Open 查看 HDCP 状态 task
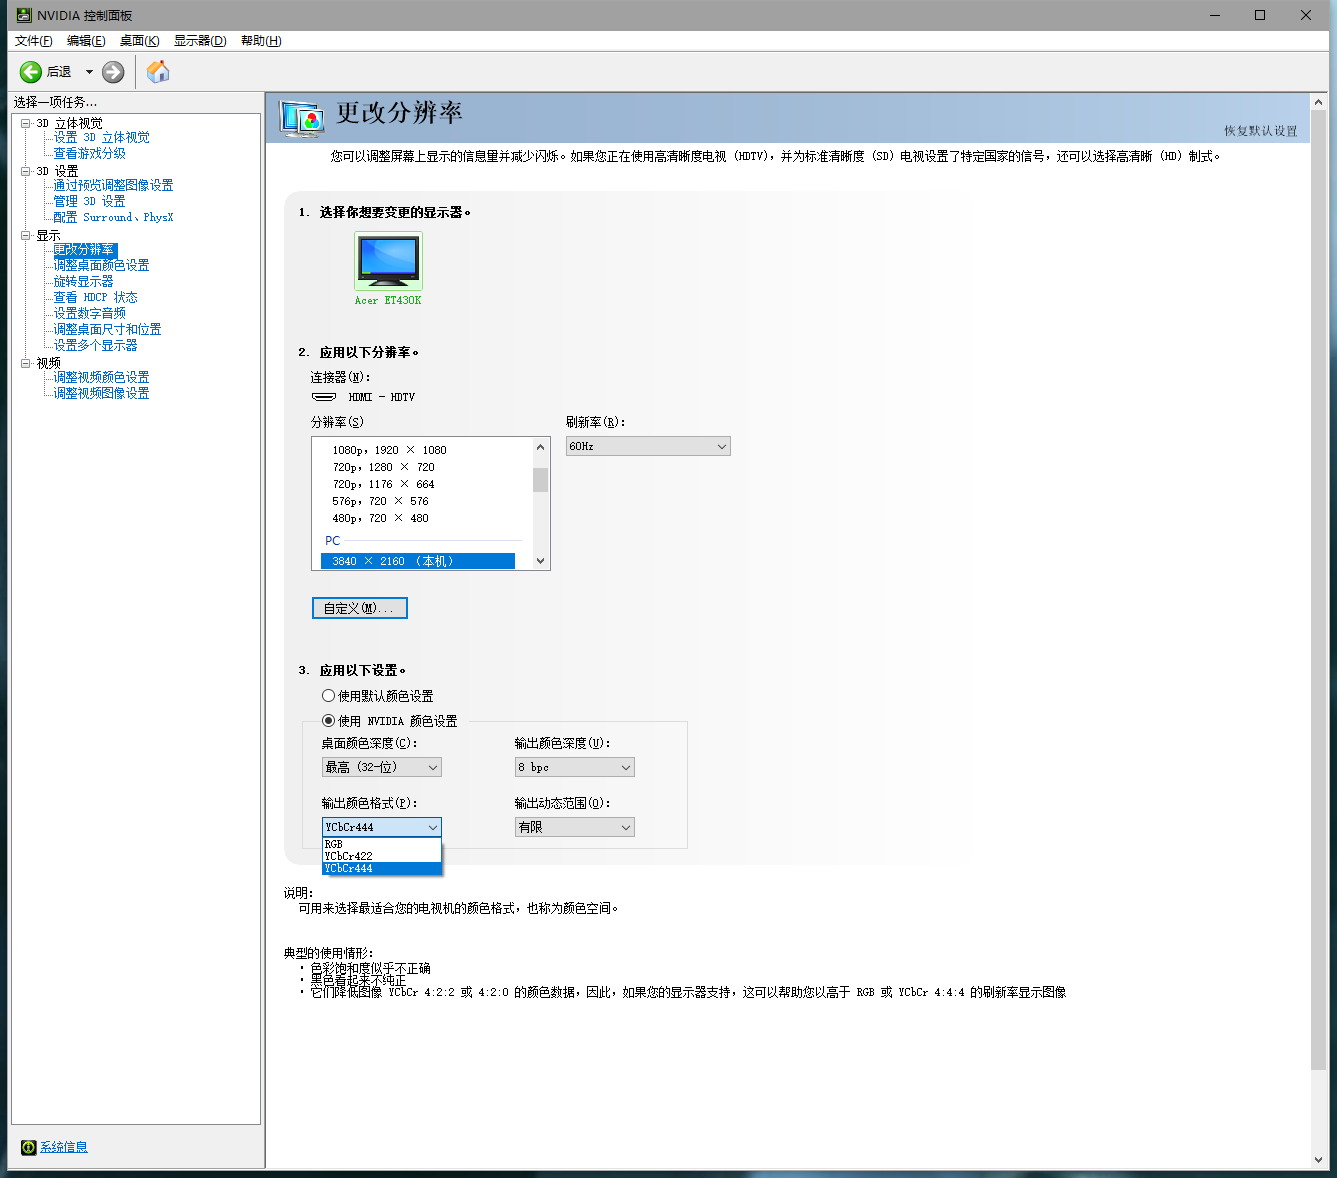Screen dimensions: 1337x1178 pyautogui.click(x=95, y=297)
